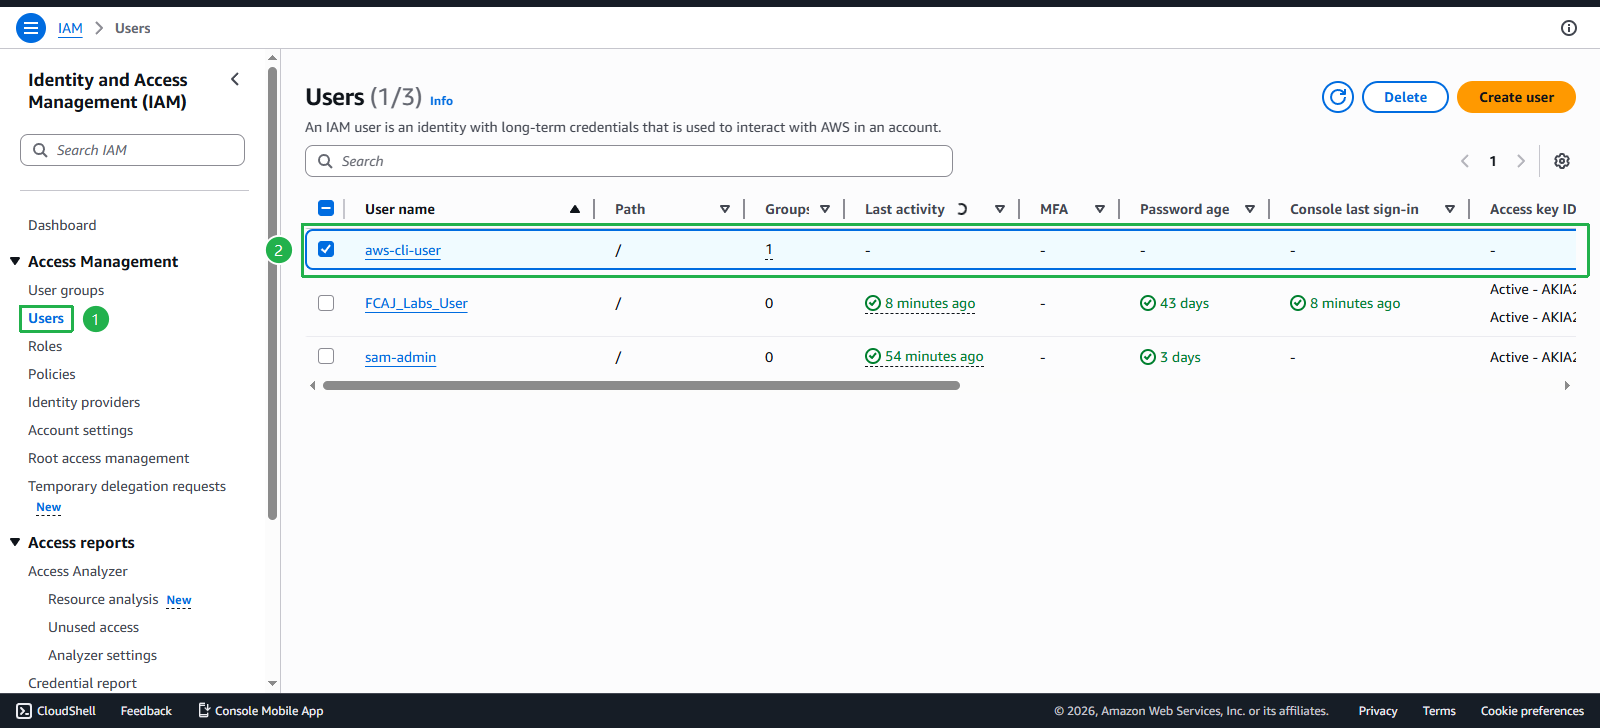Collapse the Access reports section
Image resolution: width=1600 pixels, height=728 pixels.
coord(15,542)
